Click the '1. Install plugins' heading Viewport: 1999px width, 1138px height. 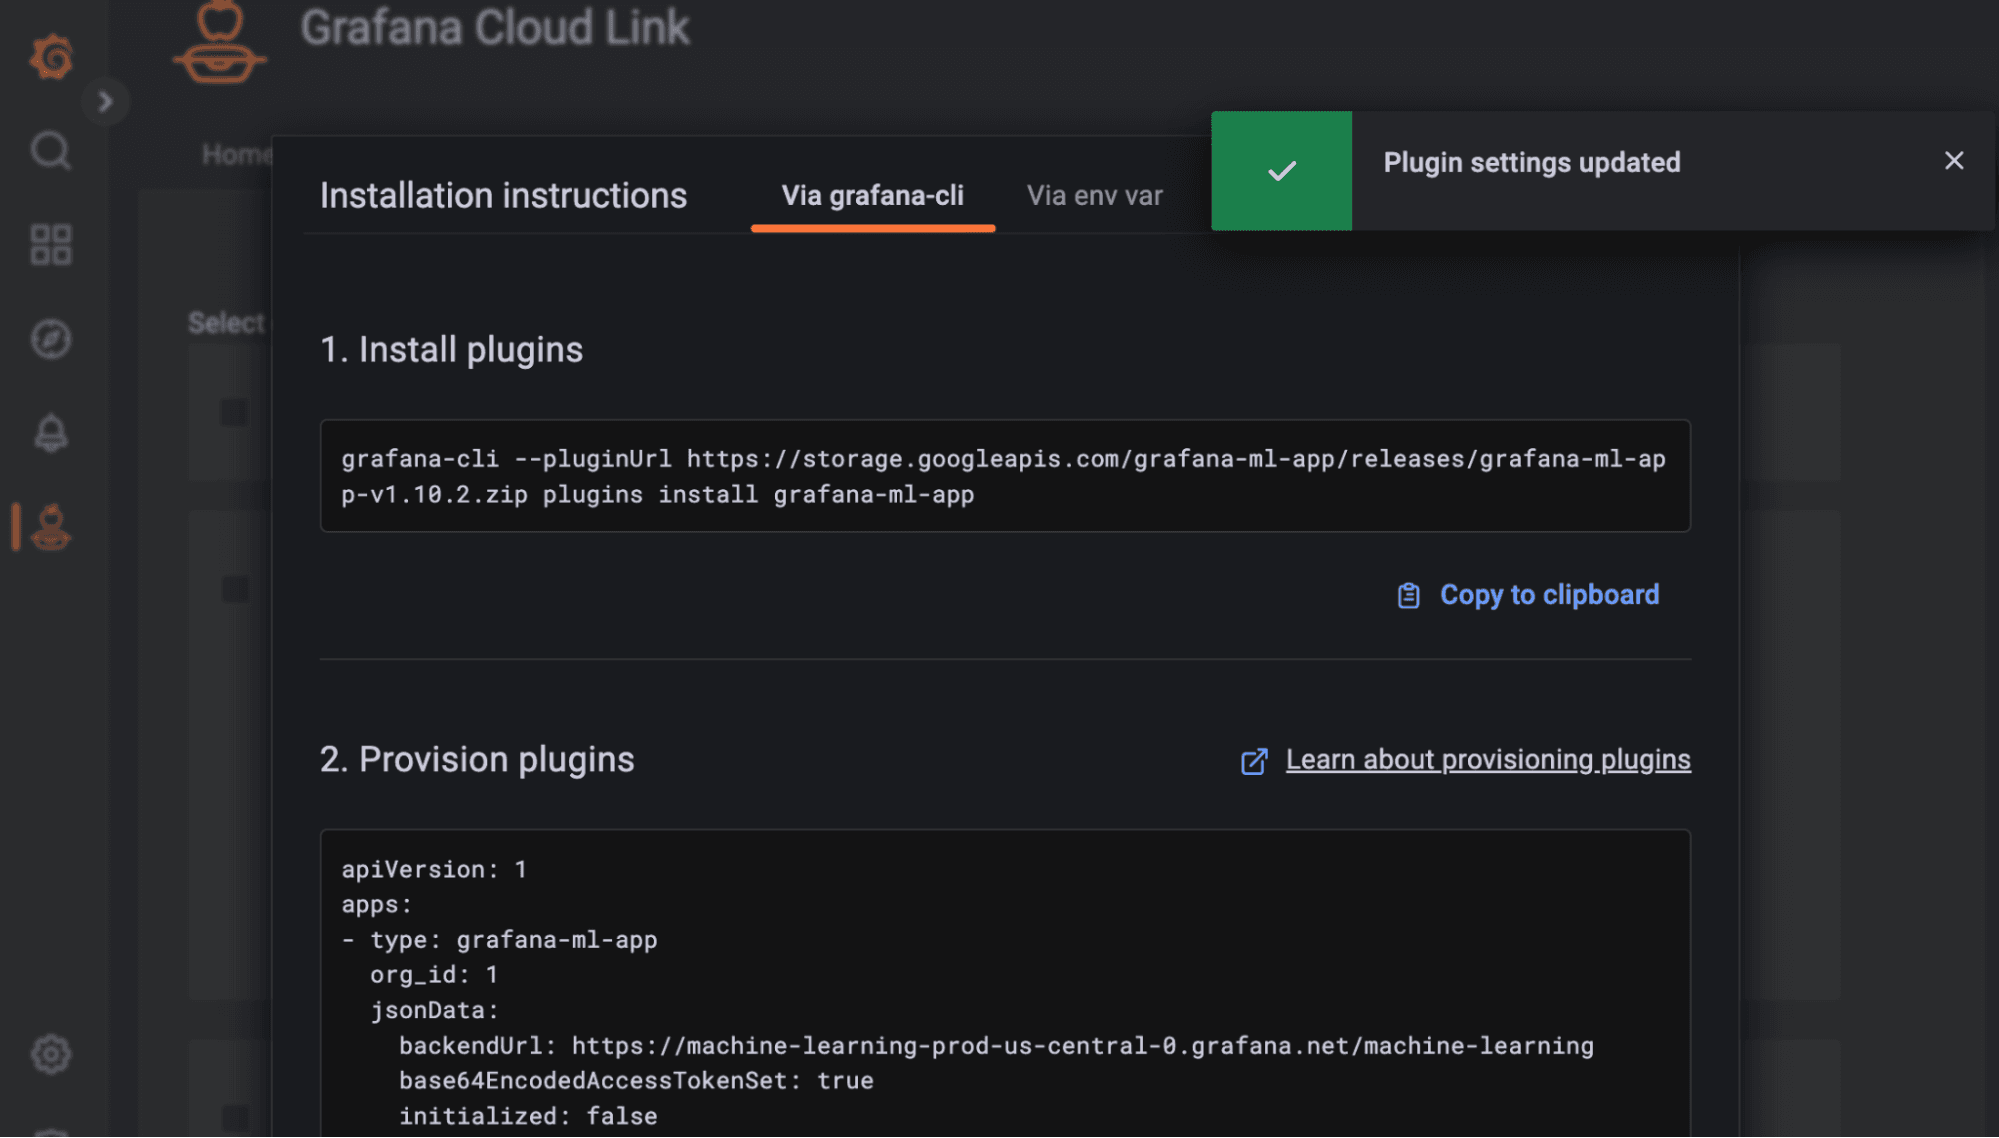point(451,350)
